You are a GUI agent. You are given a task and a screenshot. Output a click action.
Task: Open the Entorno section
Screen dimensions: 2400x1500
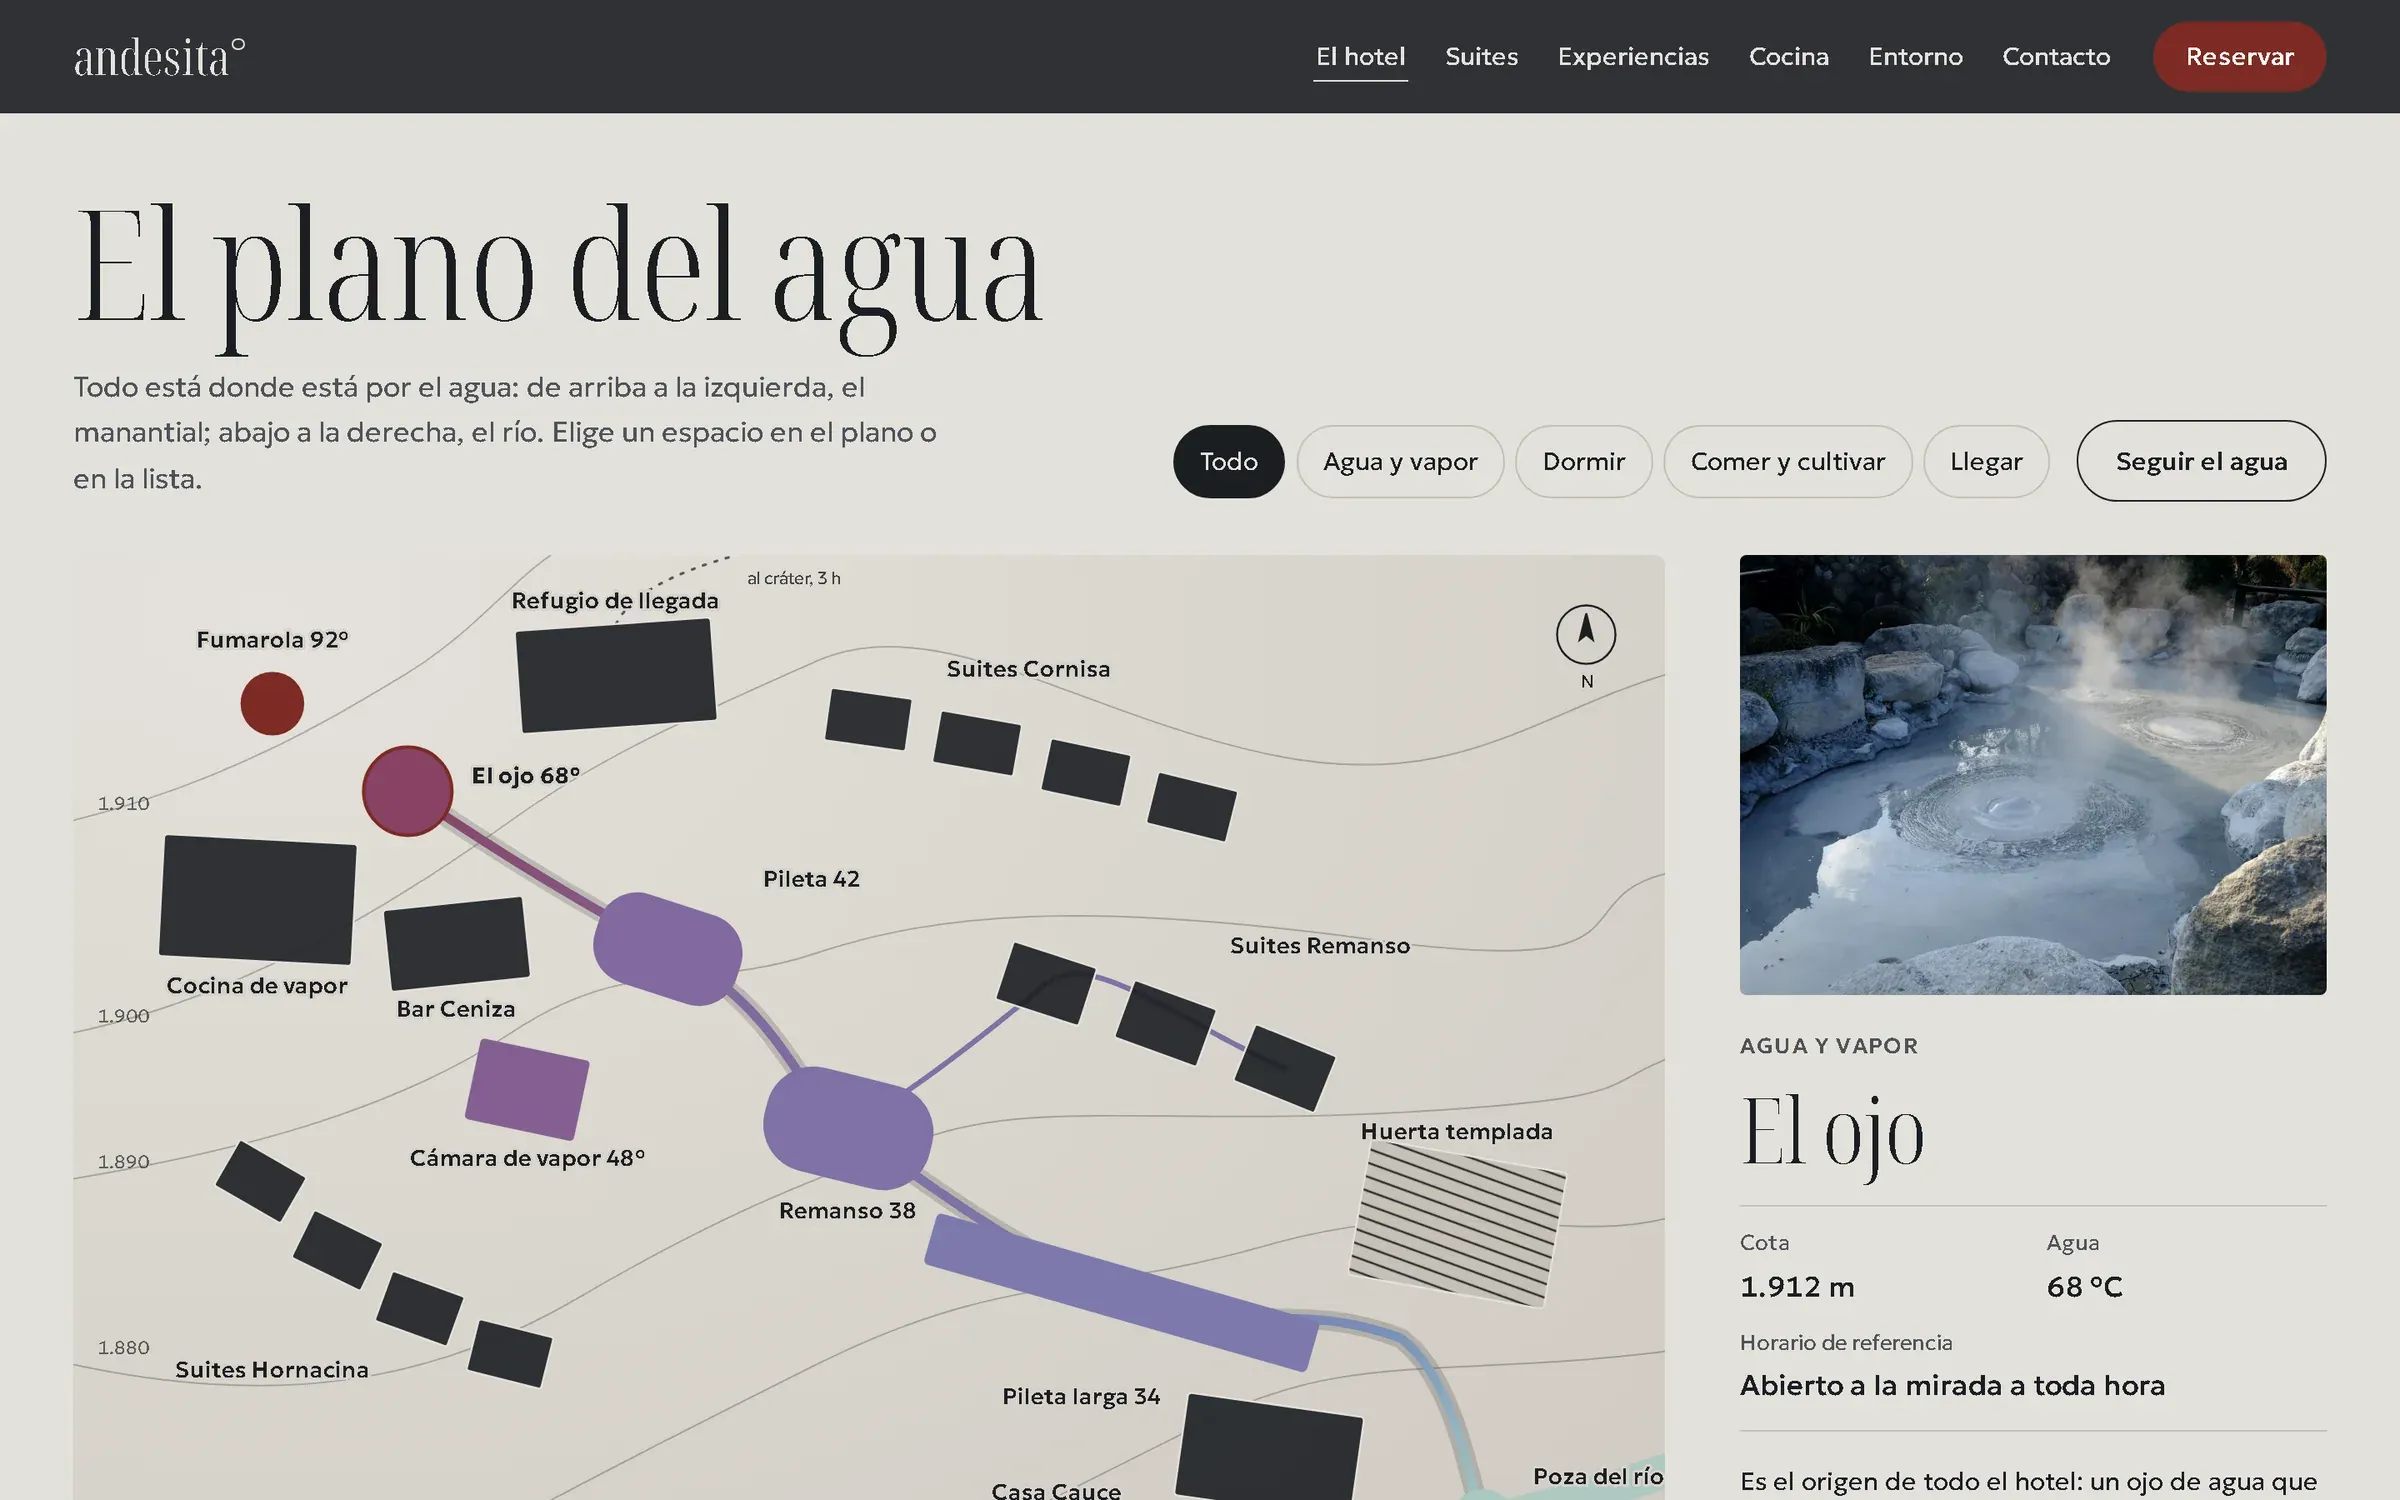pos(1915,57)
